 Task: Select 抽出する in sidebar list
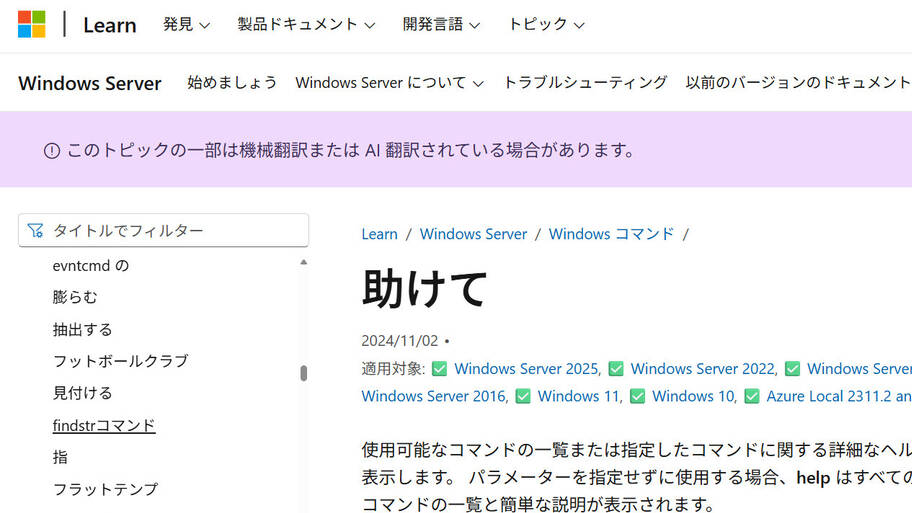coord(83,329)
